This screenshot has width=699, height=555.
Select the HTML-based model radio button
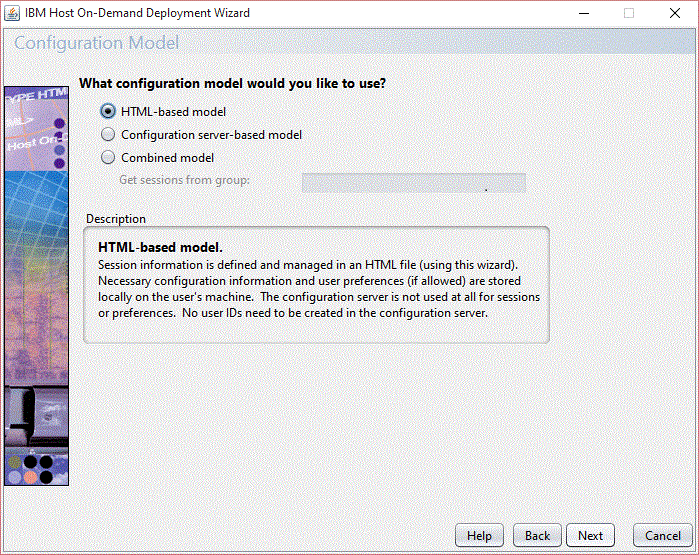coord(108,111)
